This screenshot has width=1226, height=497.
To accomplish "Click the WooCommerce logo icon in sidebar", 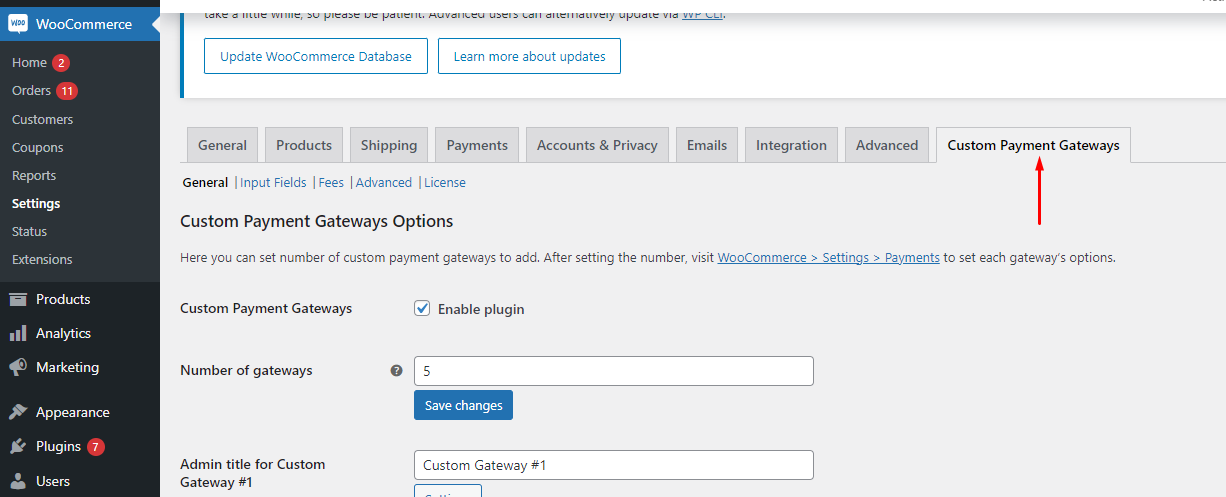I will [17, 24].
